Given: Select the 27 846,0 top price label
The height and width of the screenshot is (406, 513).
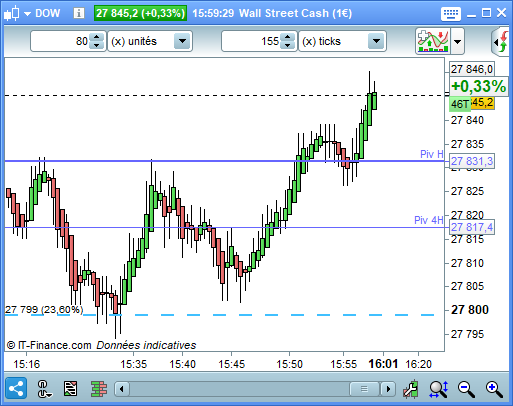Looking at the screenshot, I should coord(472,69).
